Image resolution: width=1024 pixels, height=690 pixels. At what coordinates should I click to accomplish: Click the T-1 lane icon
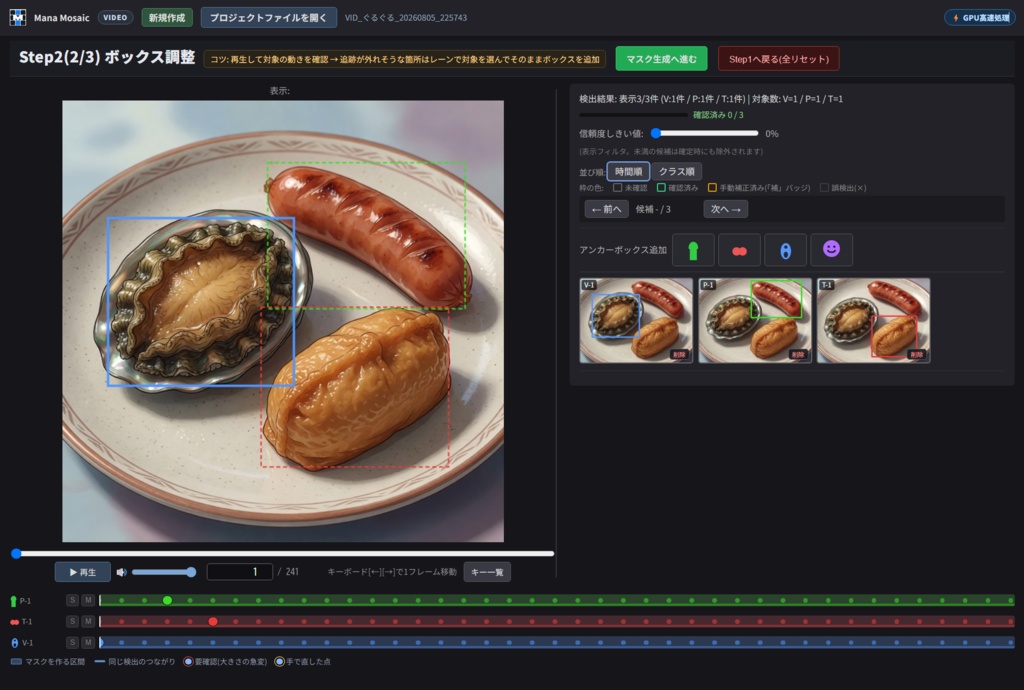[14, 622]
